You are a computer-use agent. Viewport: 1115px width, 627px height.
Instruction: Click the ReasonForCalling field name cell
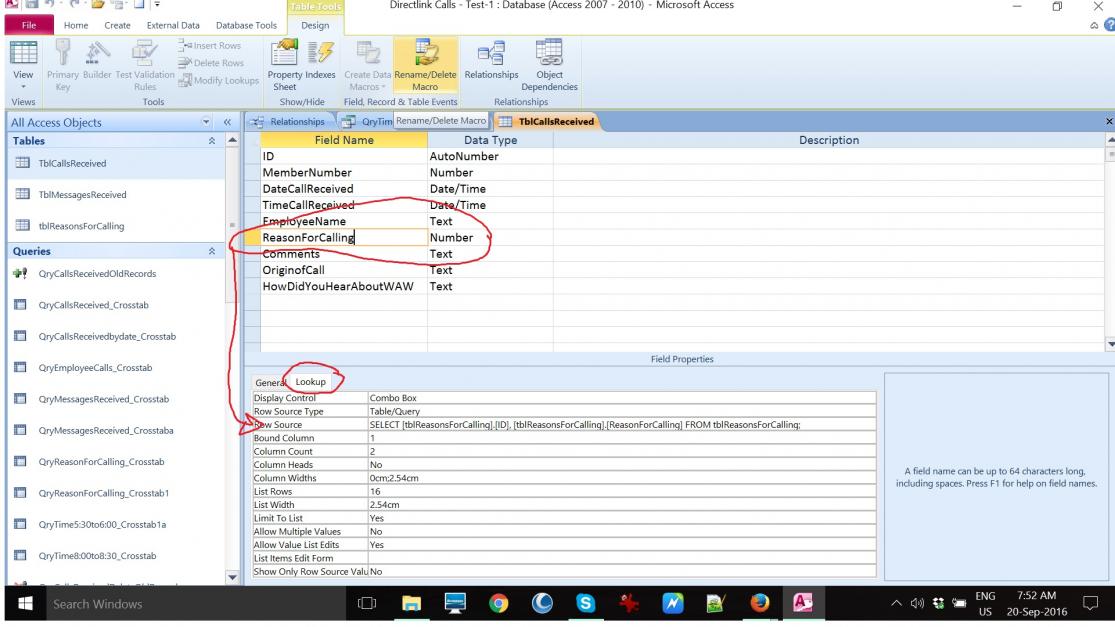343,237
